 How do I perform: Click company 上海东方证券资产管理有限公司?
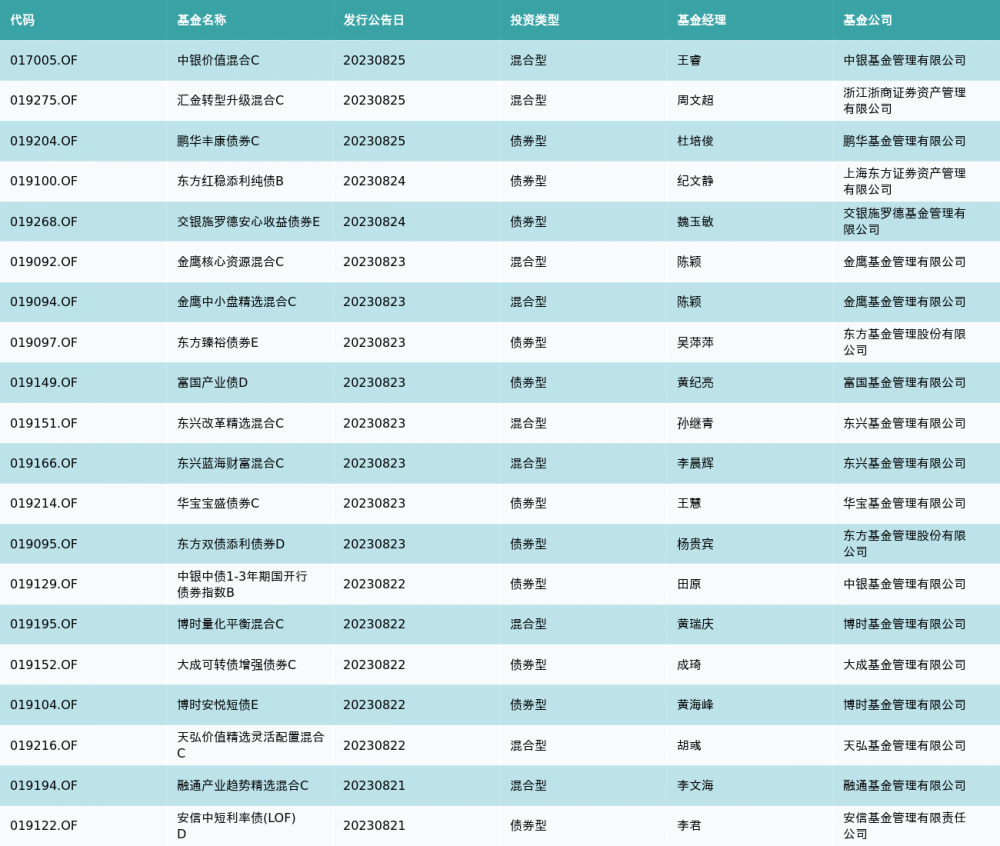(x=904, y=181)
